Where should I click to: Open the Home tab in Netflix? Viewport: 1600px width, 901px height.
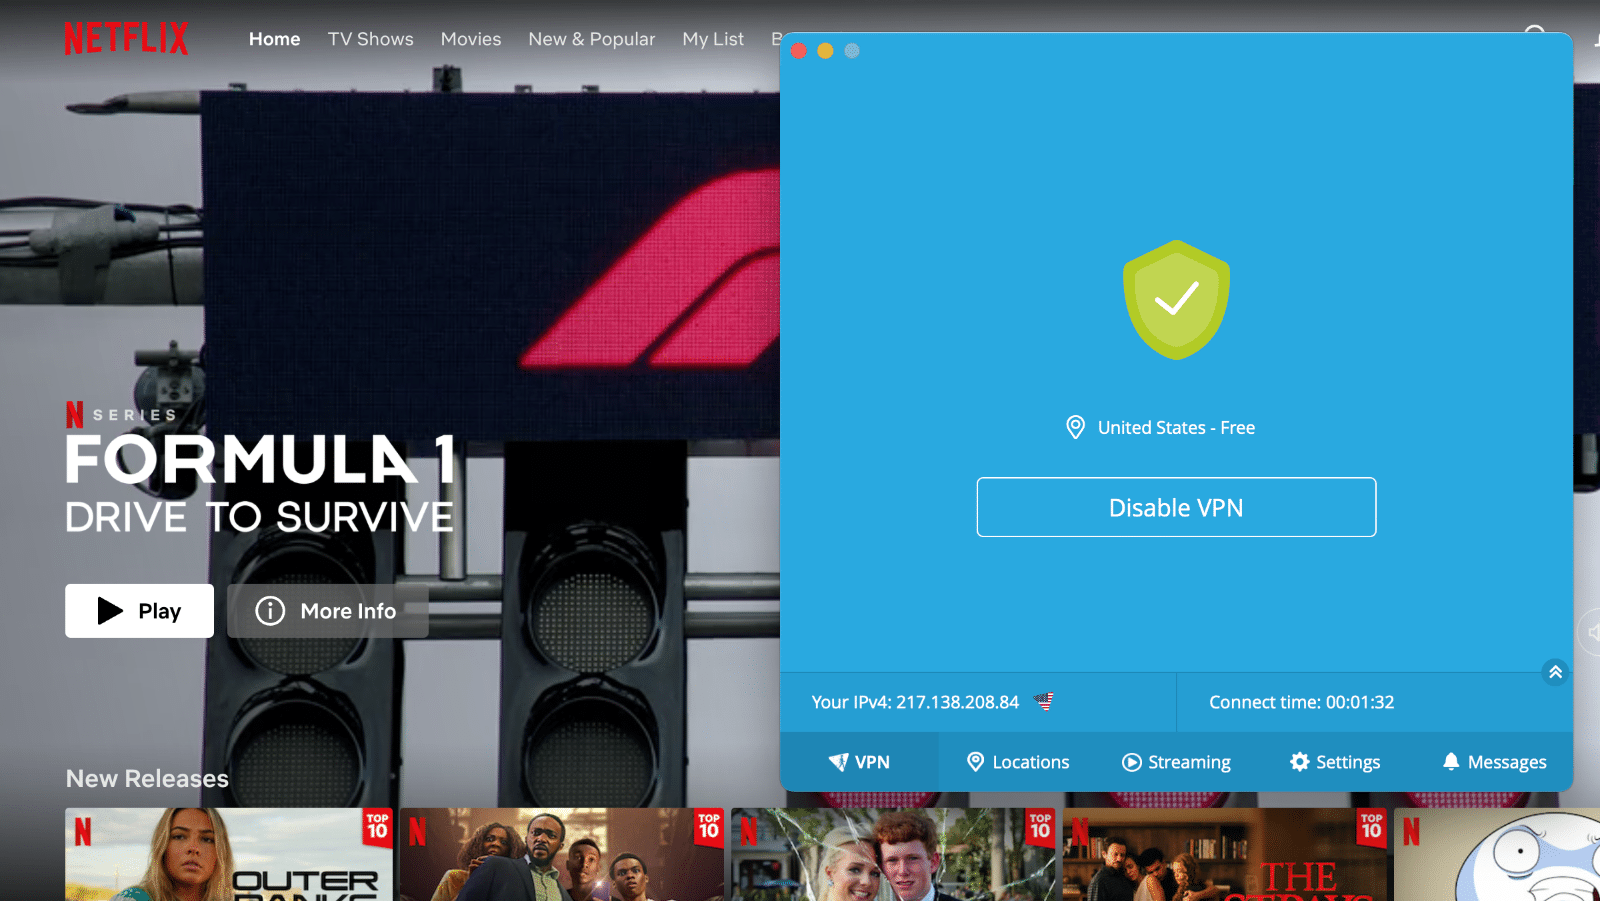(x=274, y=39)
